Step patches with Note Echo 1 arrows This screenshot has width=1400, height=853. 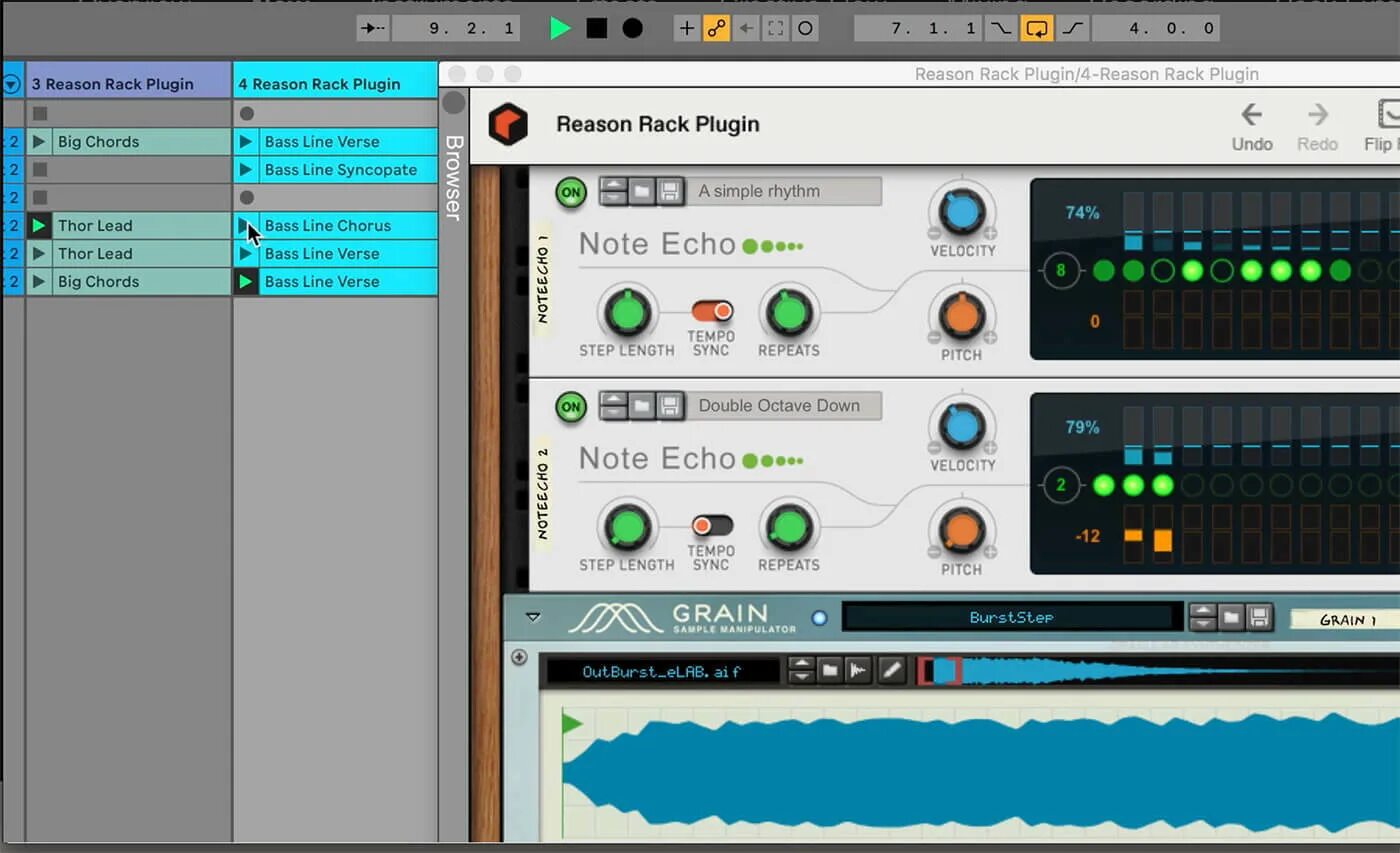[x=613, y=191]
